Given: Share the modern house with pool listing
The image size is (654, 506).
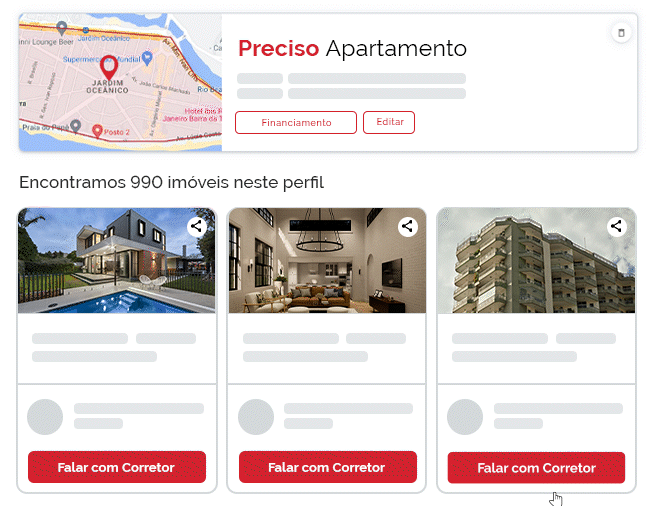Looking at the screenshot, I should point(196,227).
